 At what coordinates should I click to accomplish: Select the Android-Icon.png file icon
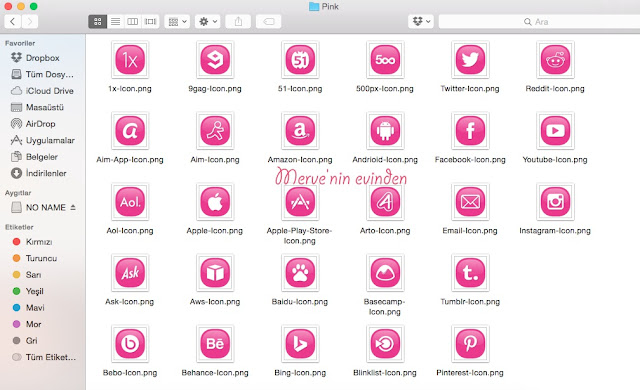[385, 131]
